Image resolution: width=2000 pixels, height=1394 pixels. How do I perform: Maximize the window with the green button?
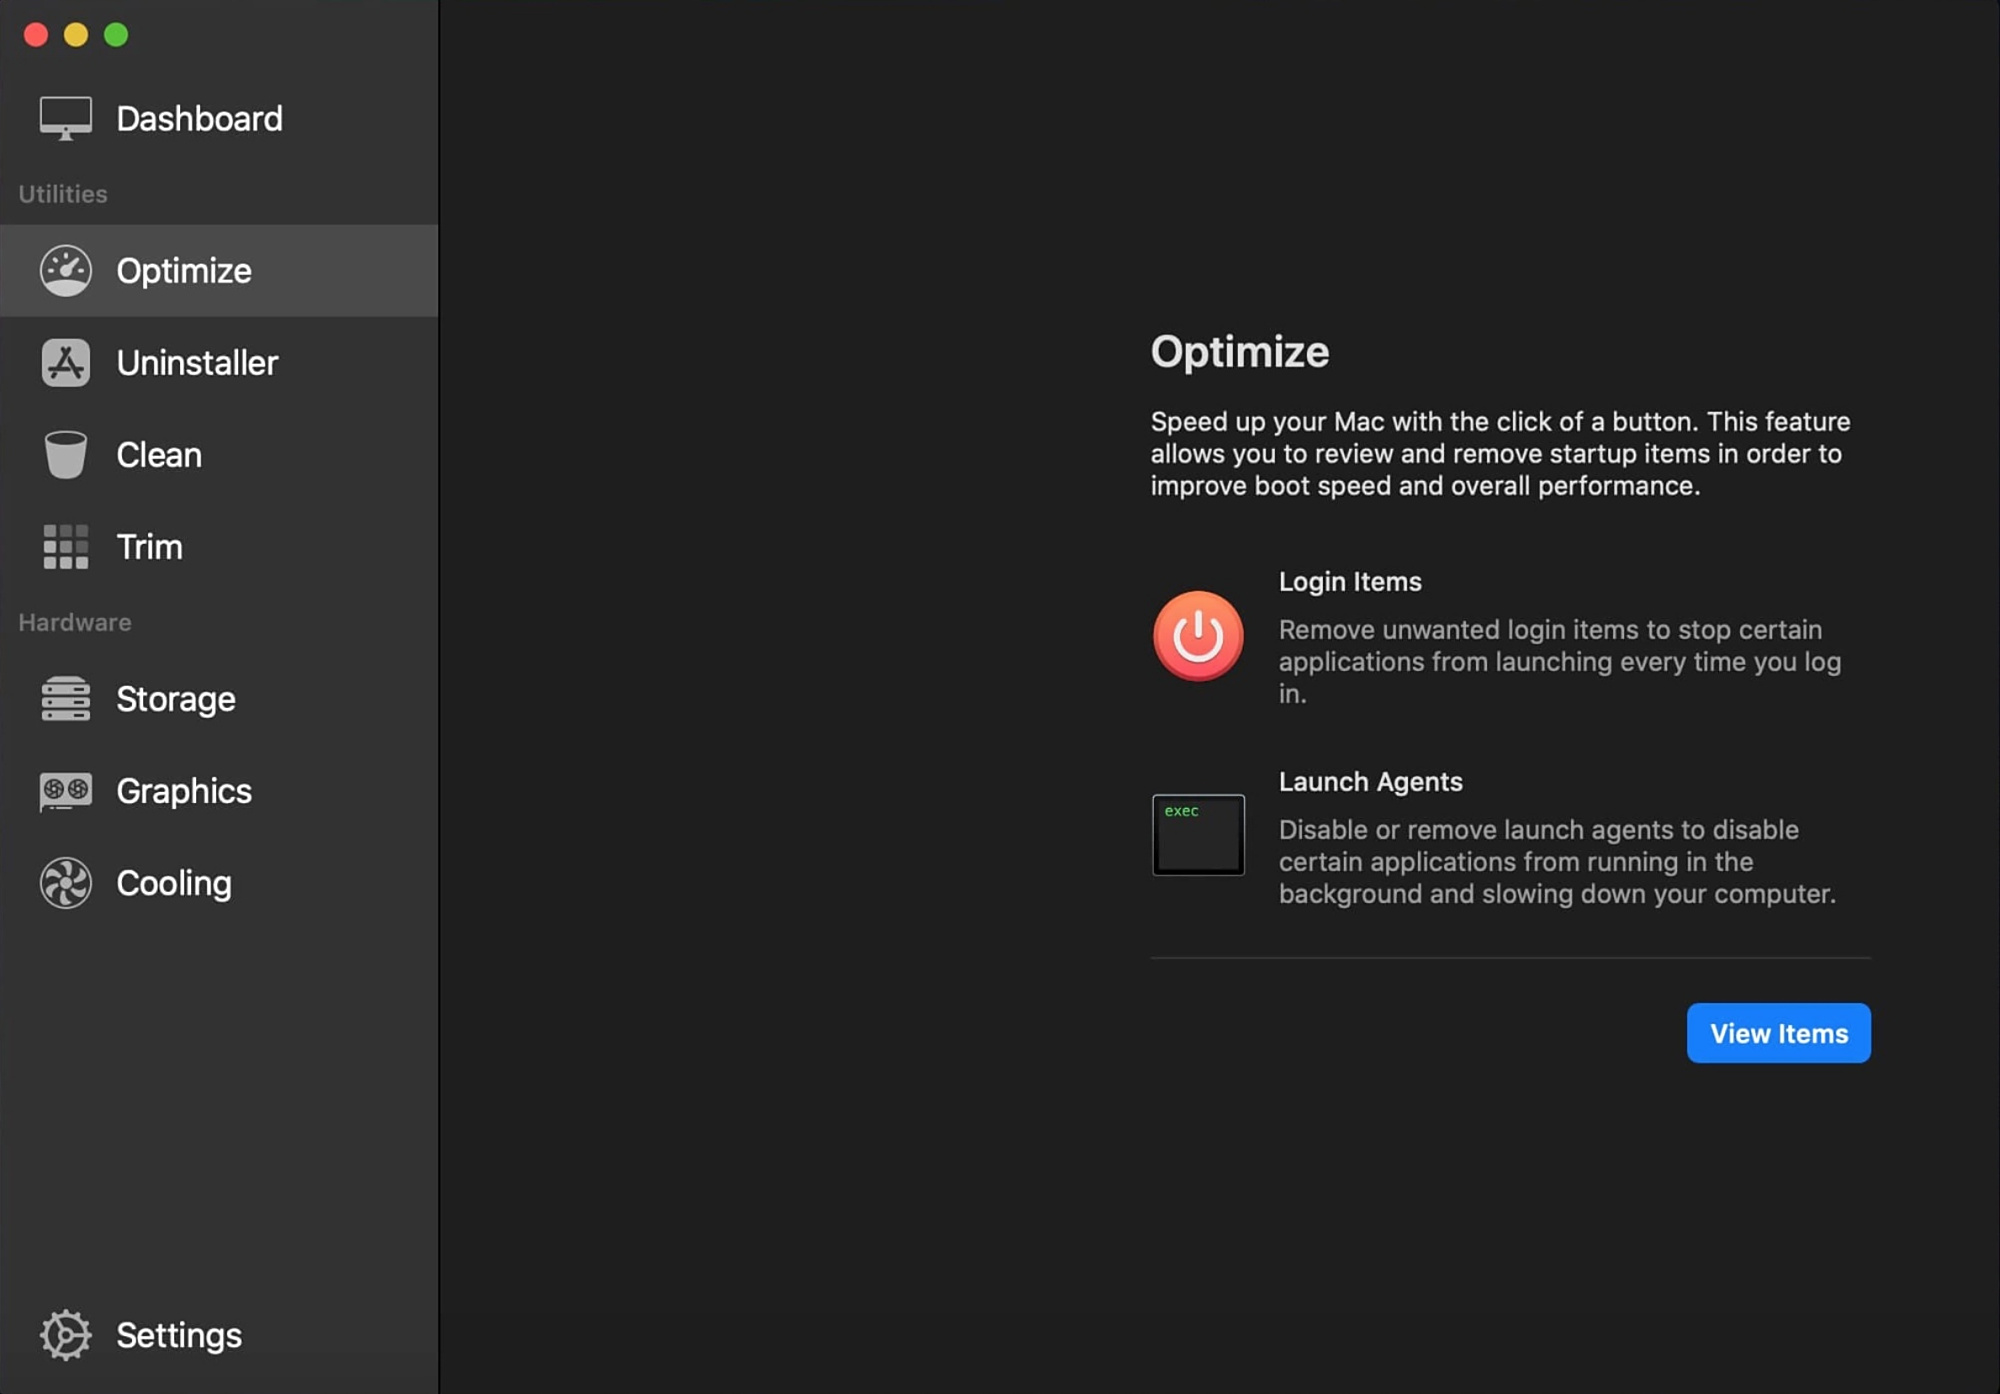tap(116, 35)
